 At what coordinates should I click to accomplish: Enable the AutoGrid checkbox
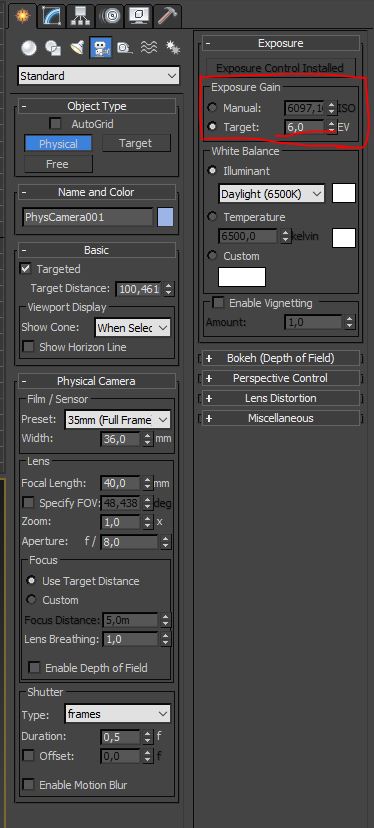pyautogui.click(x=55, y=124)
